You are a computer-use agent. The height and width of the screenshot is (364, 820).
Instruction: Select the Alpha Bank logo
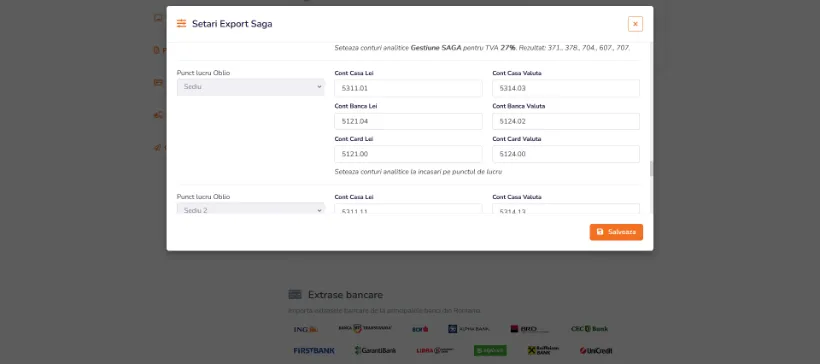(469, 329)
